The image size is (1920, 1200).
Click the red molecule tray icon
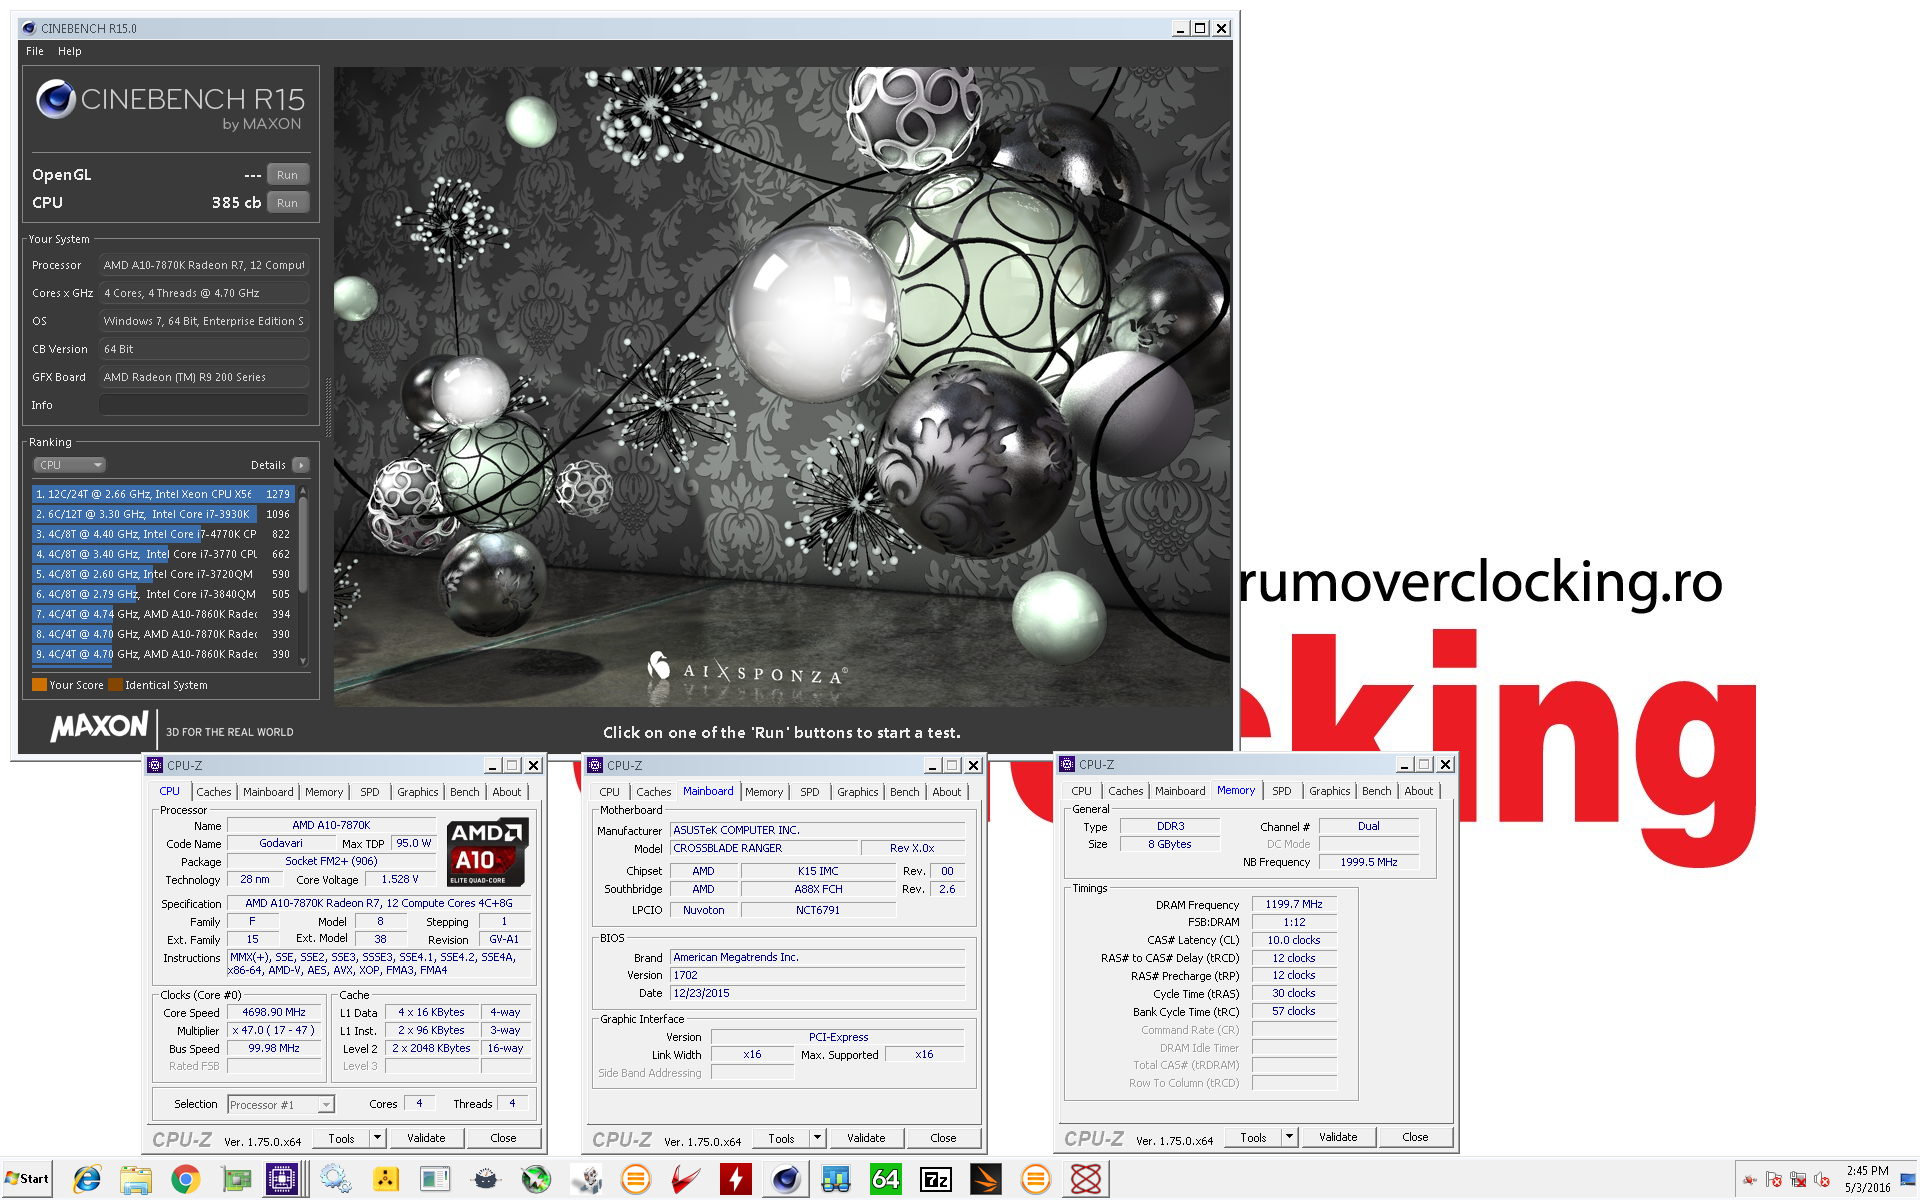coord(1750,1180)
